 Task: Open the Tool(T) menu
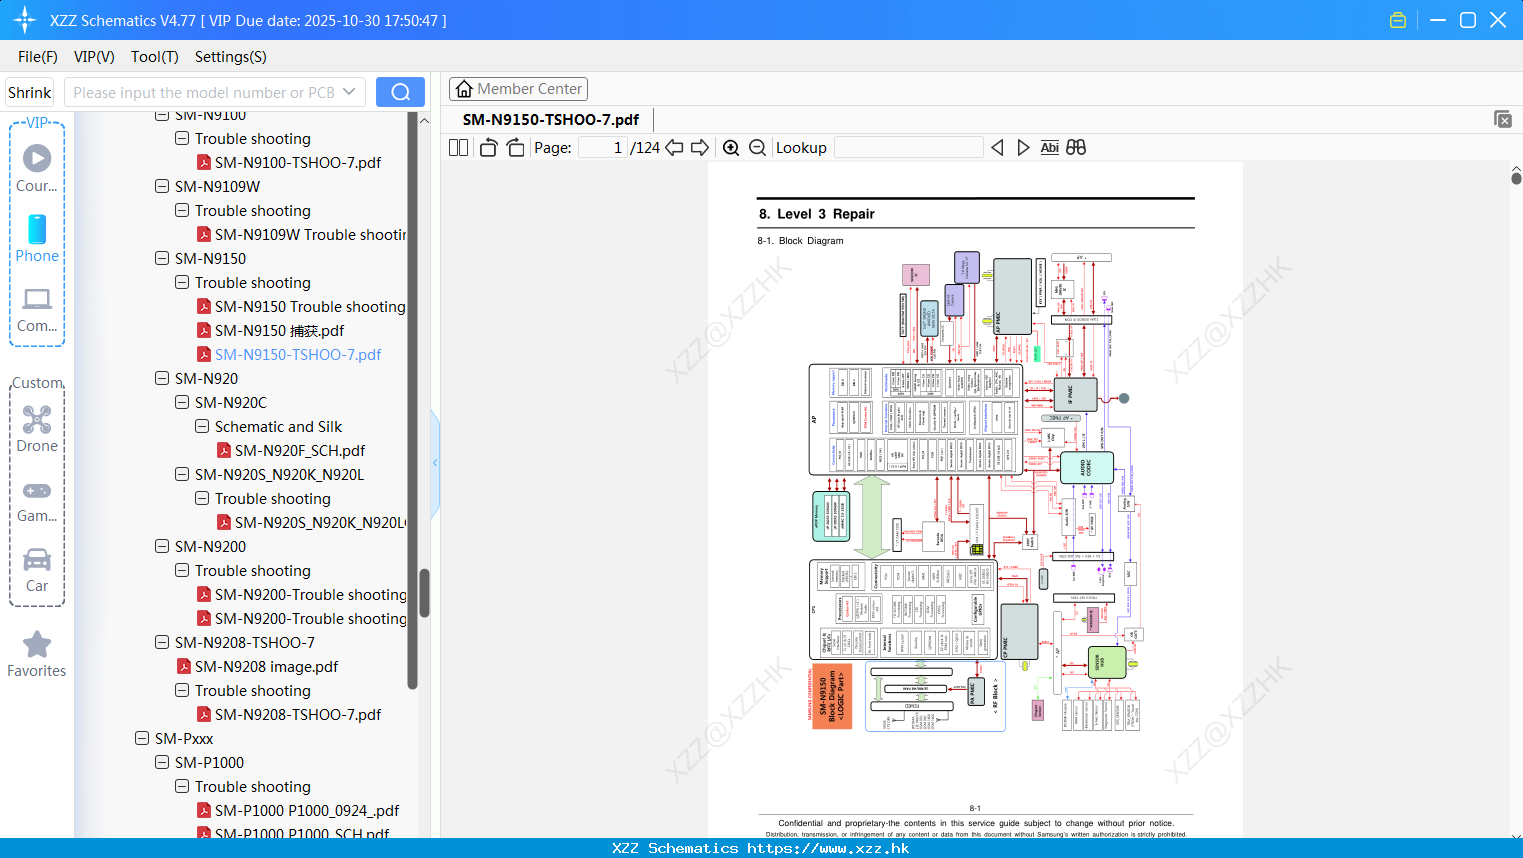[155, 57]
